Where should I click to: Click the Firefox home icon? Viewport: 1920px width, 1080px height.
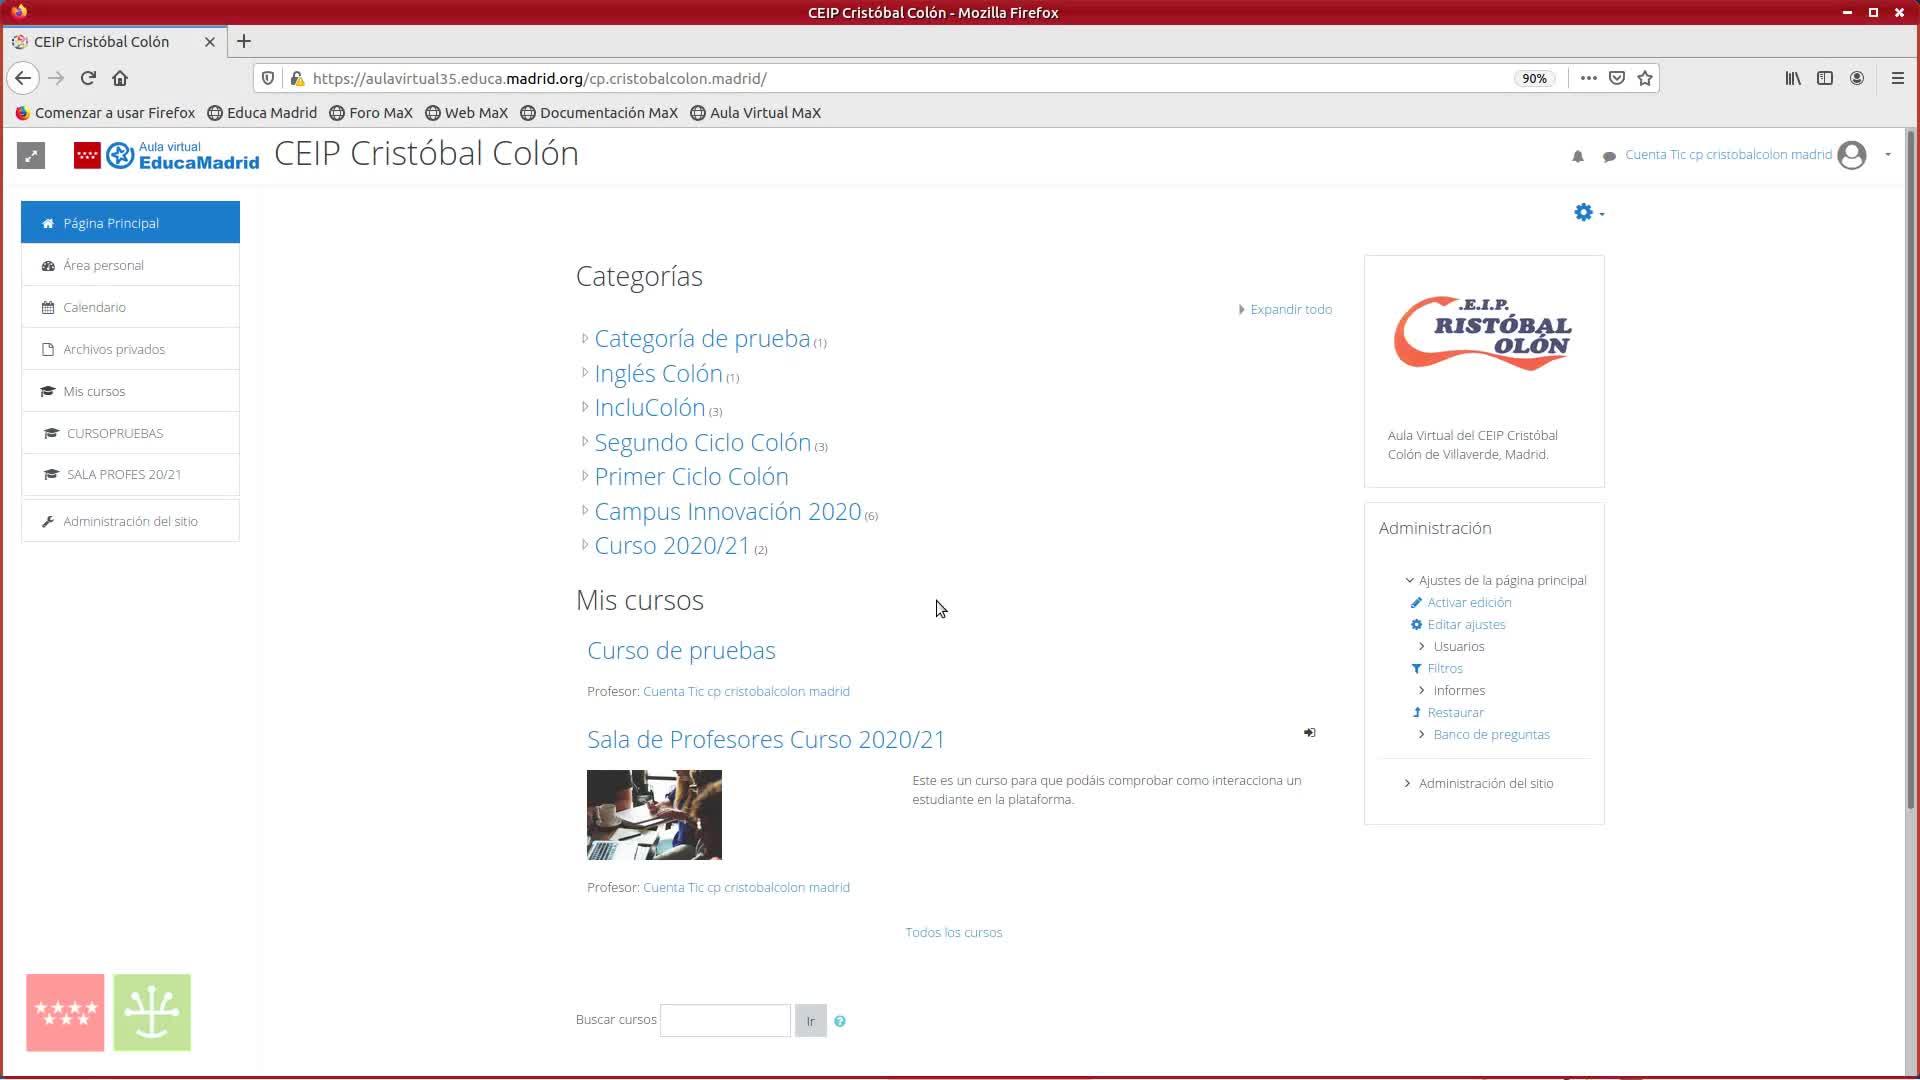120,78
